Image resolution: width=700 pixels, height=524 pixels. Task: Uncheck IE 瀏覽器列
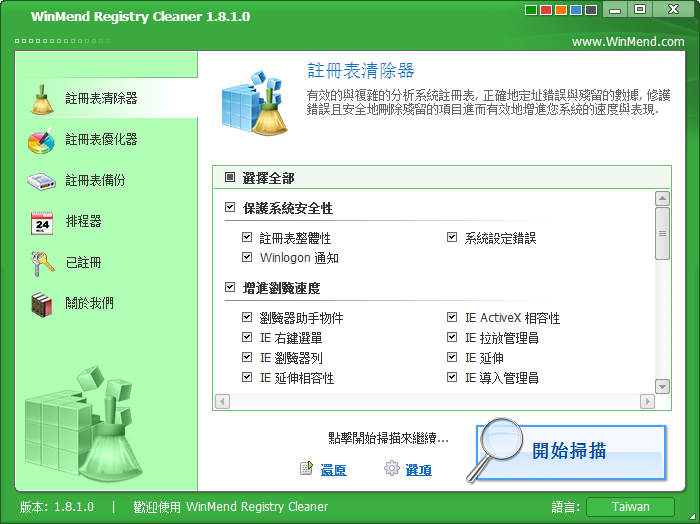[x=247, y=357]
